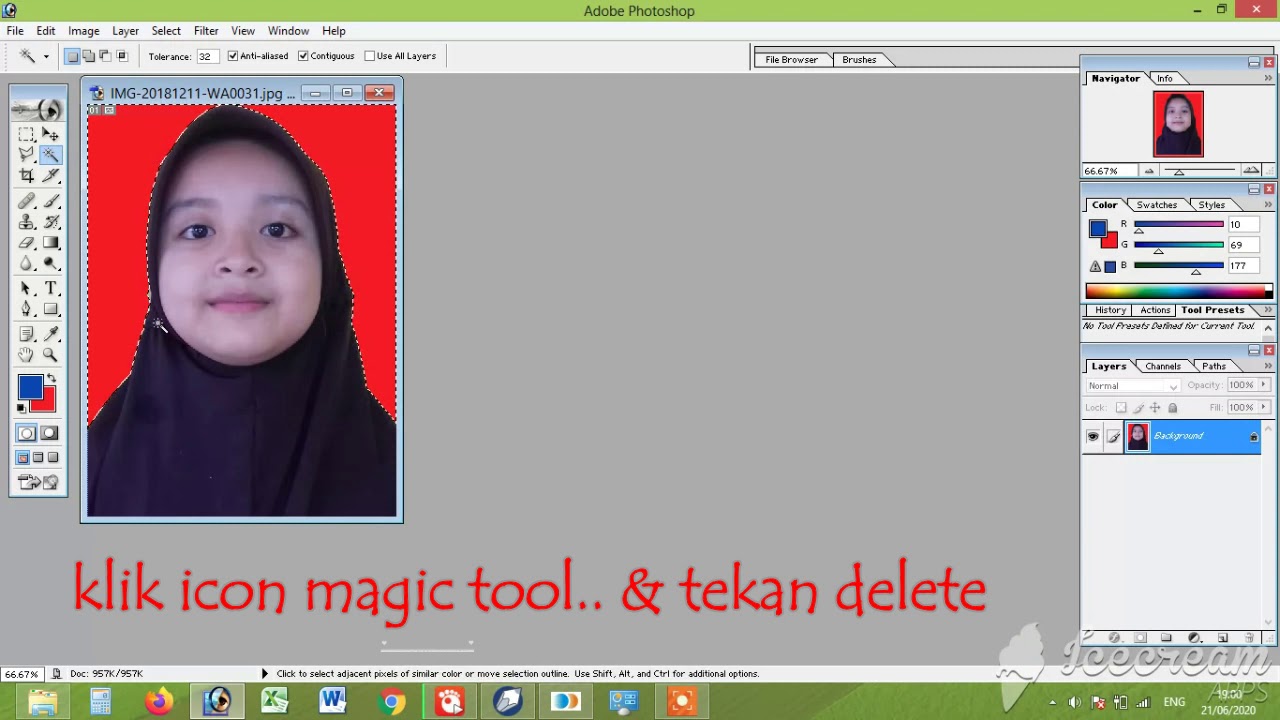1280x720 pixels.
Task: Open the layer Fill arrow
Action: tap(1264, 407)
